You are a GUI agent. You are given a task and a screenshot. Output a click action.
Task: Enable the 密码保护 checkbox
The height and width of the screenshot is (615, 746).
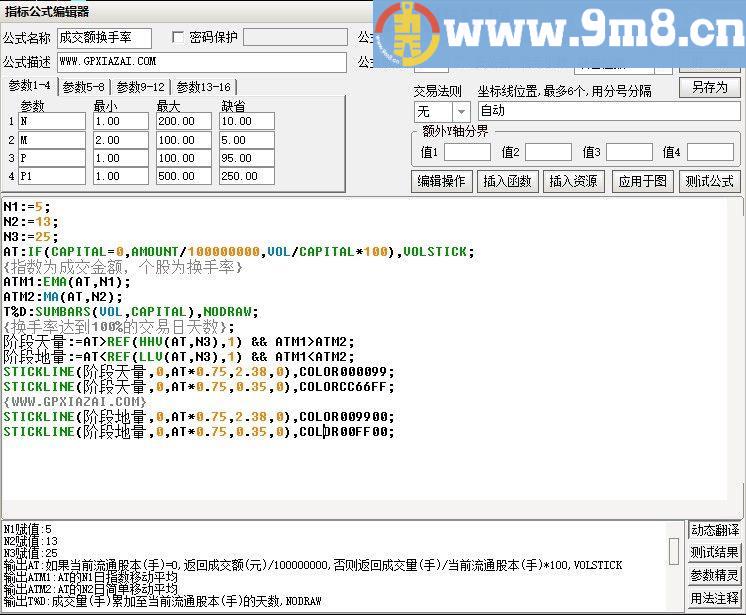coord(179,38)
